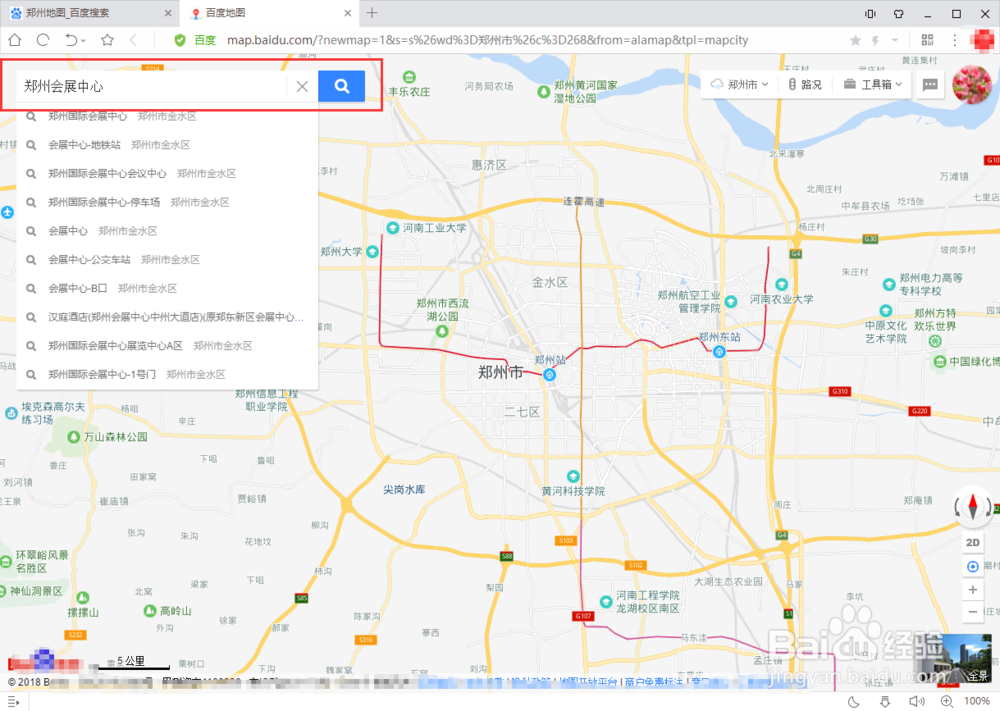Click the compass to reset map orientation

(971, 507)
